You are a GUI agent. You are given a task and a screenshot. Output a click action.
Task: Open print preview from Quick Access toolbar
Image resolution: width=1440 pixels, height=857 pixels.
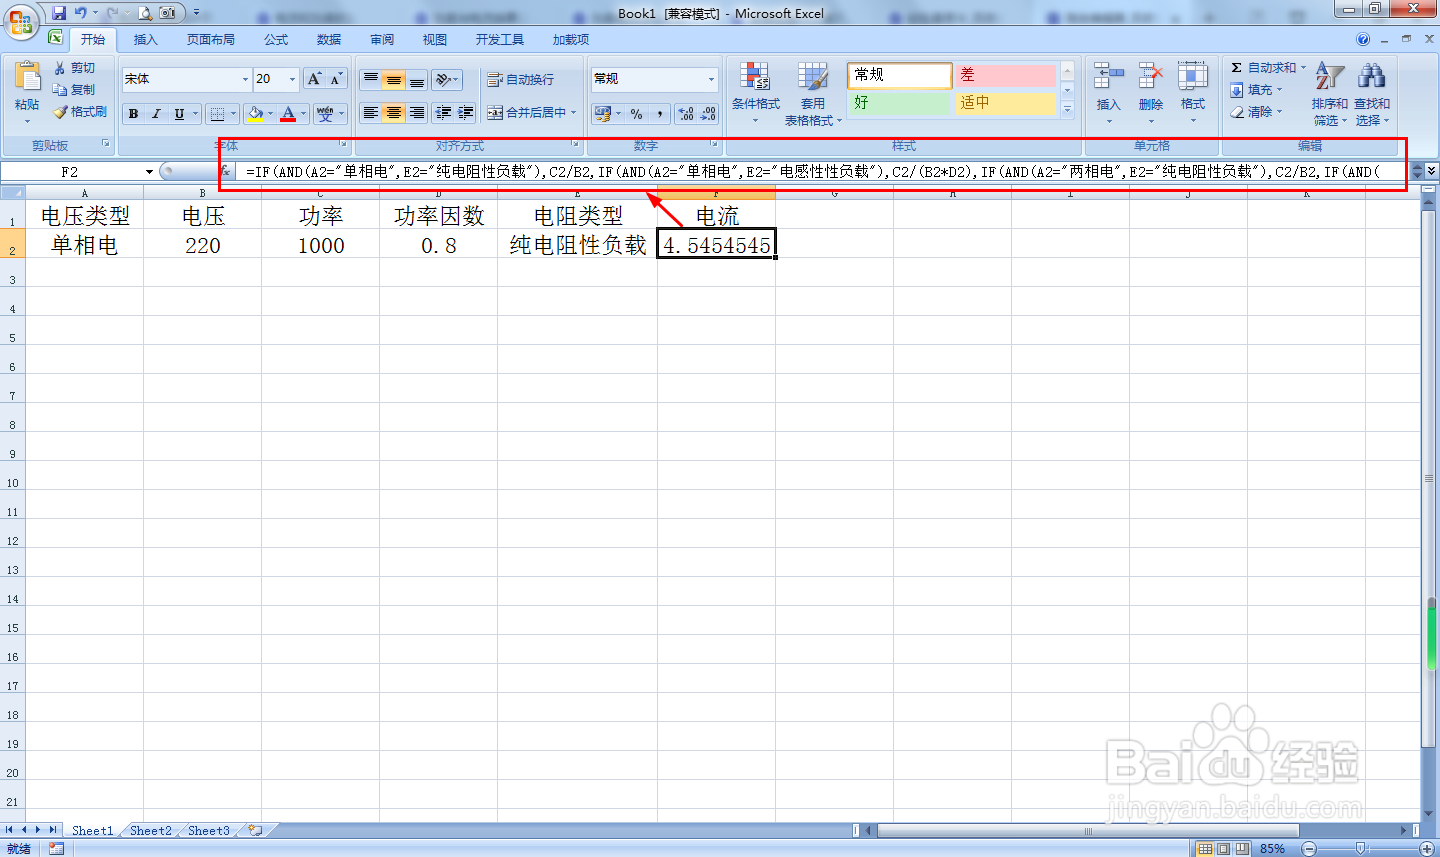(x=144, y=13)
